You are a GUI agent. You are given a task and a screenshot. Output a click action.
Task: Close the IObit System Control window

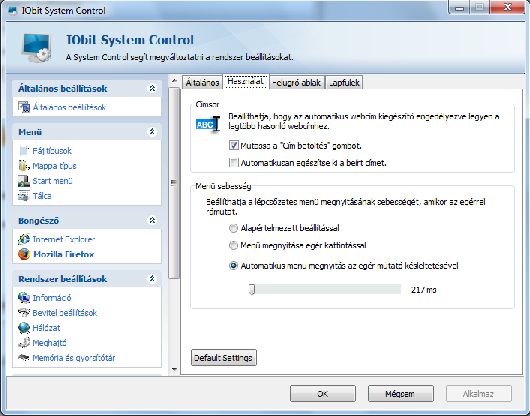point(507,7)
